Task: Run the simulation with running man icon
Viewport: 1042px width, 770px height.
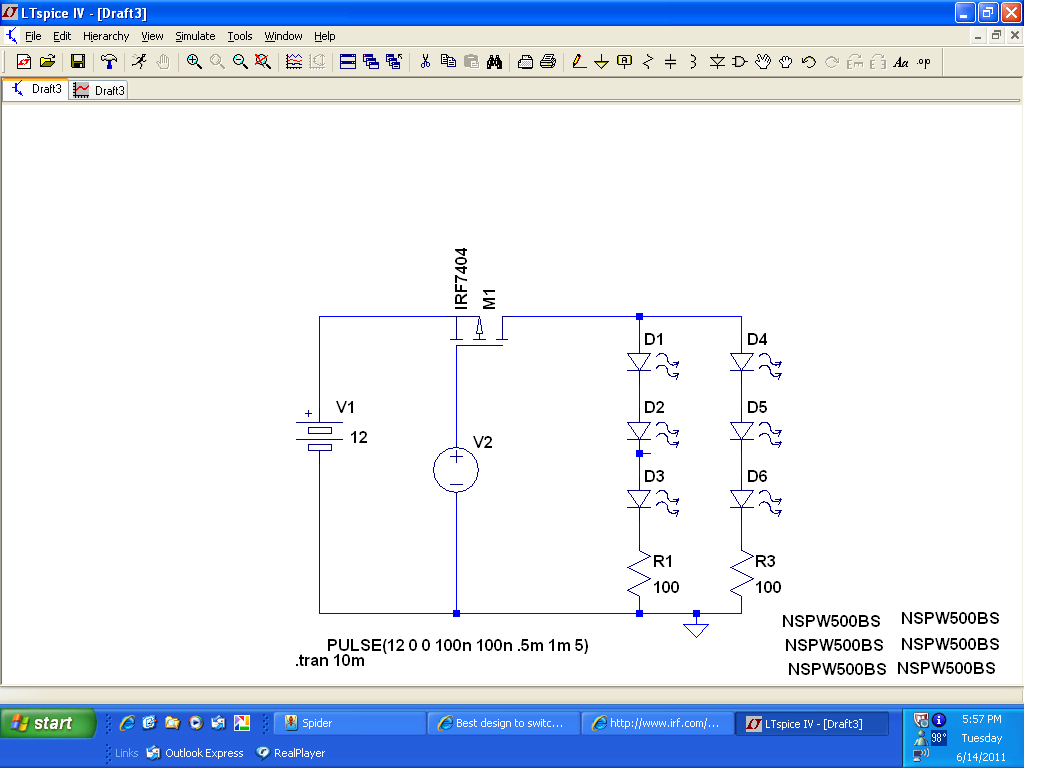Action: [139, 62]
